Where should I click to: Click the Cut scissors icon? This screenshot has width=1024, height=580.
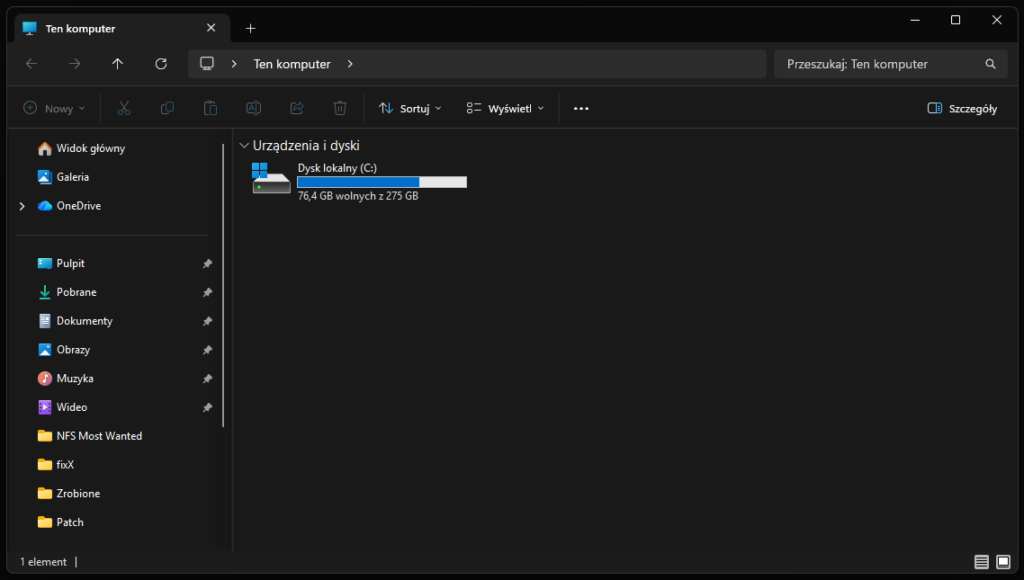[124, 108]
